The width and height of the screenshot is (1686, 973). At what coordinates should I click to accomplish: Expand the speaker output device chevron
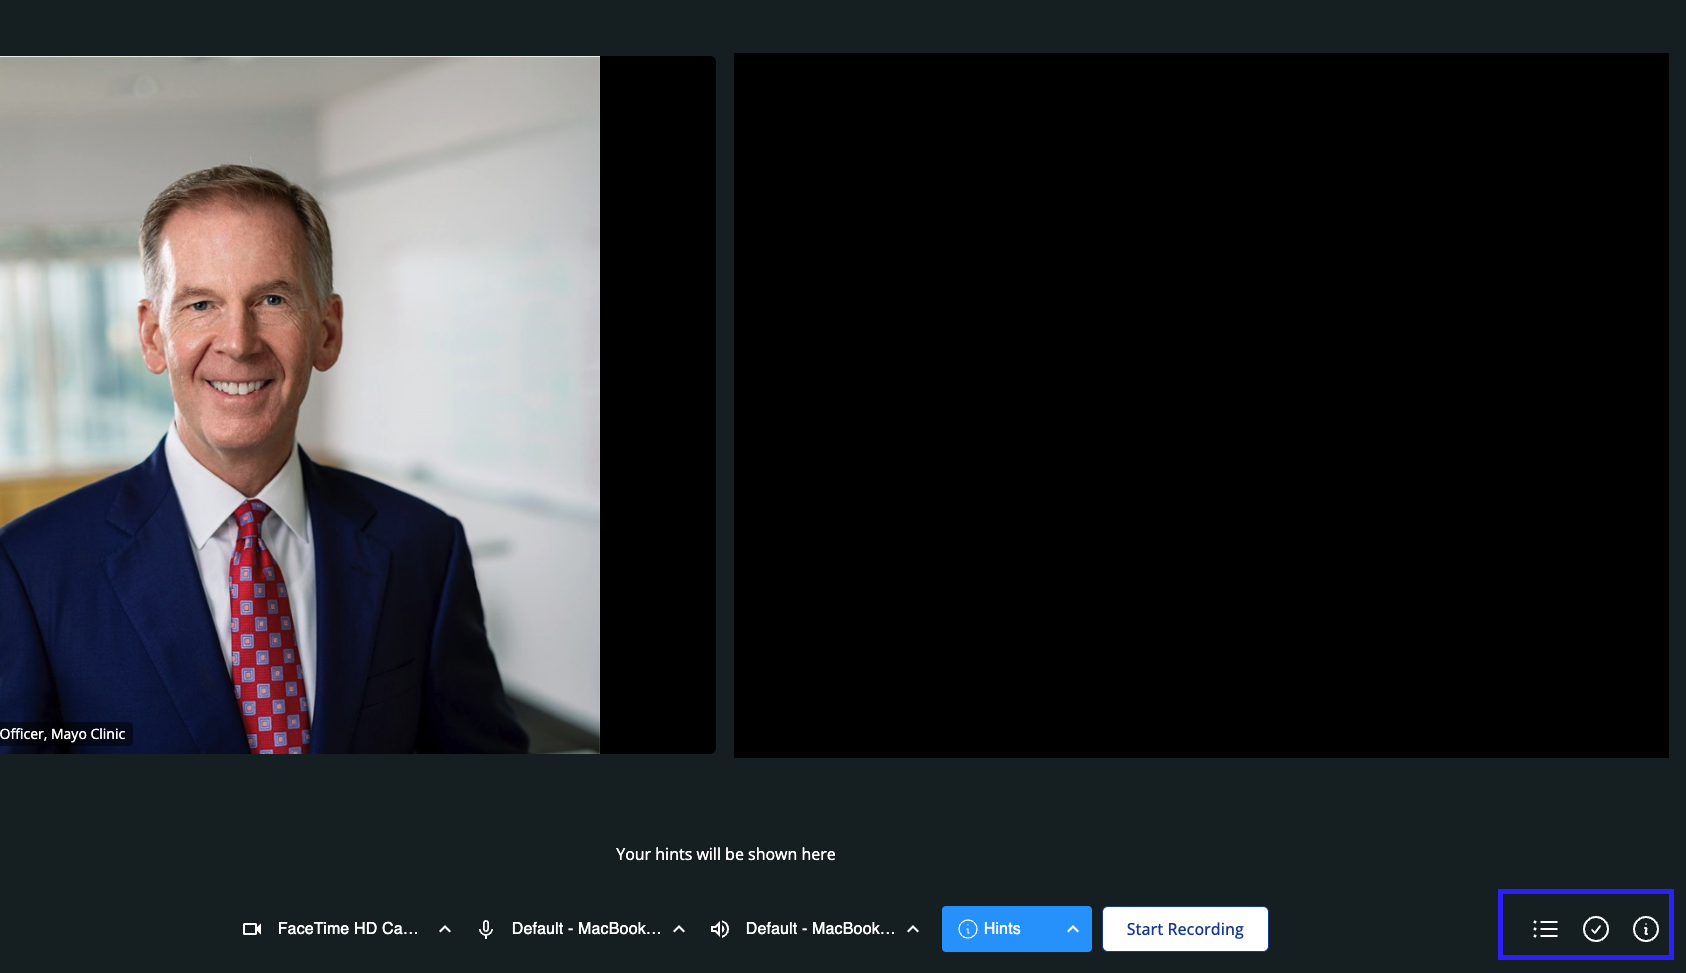pyautogui.click(x=913, y=929)
